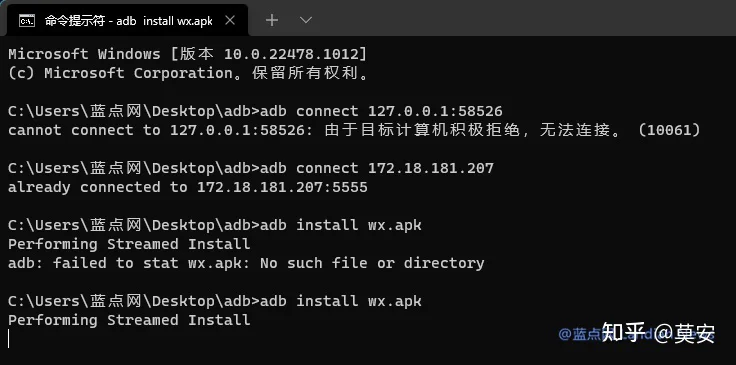Click the Command Prompt icon in the tab
Viewport: 736px width, 365px height.
tap(27, 20)
